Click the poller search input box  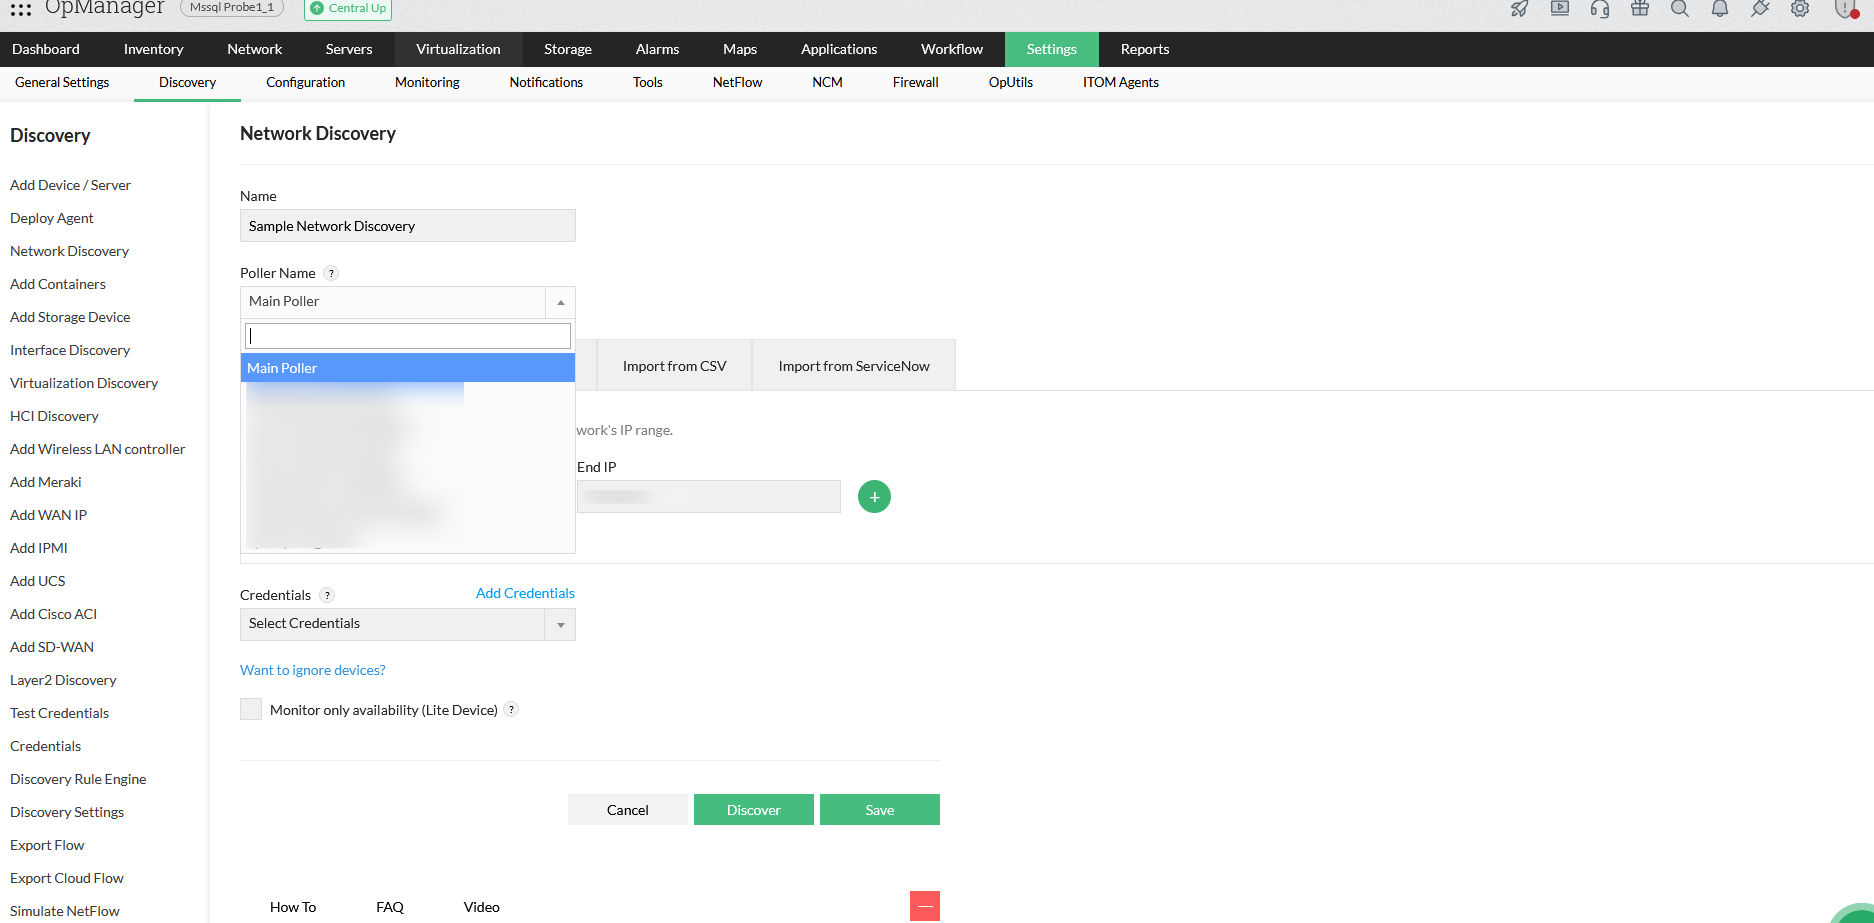point(408,336)
